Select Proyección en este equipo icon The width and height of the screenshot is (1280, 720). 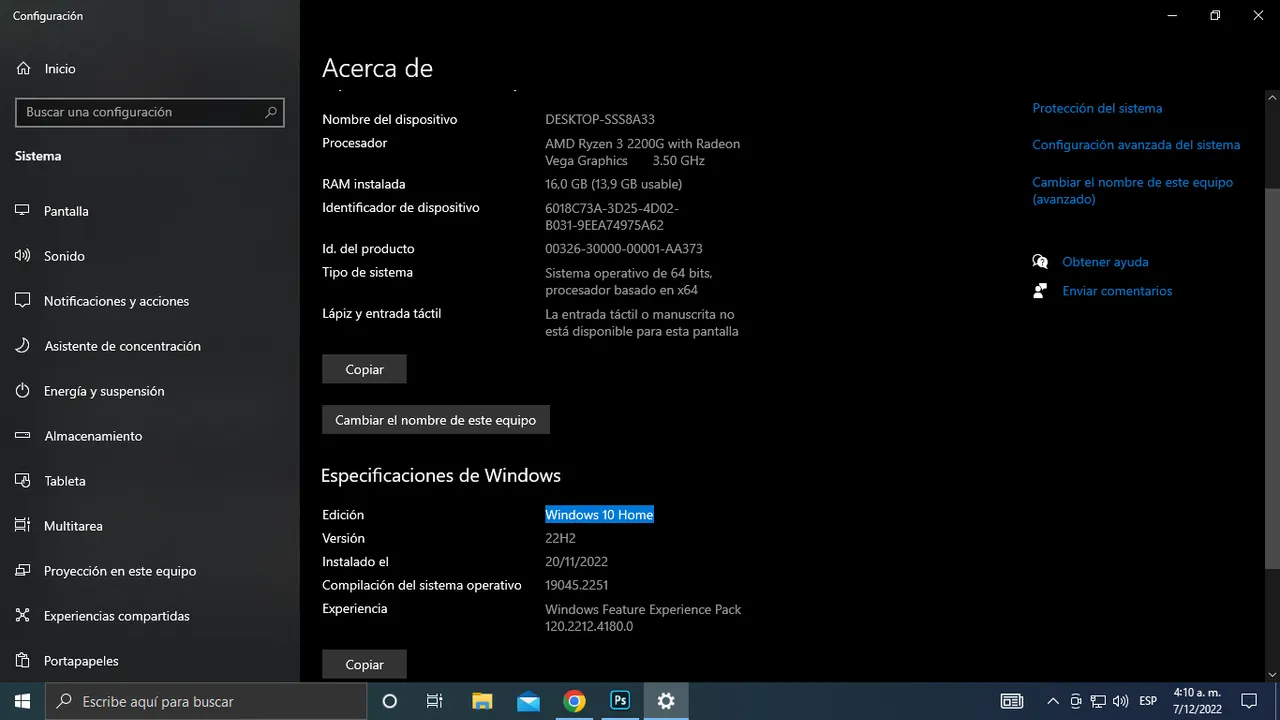[22, 571]
